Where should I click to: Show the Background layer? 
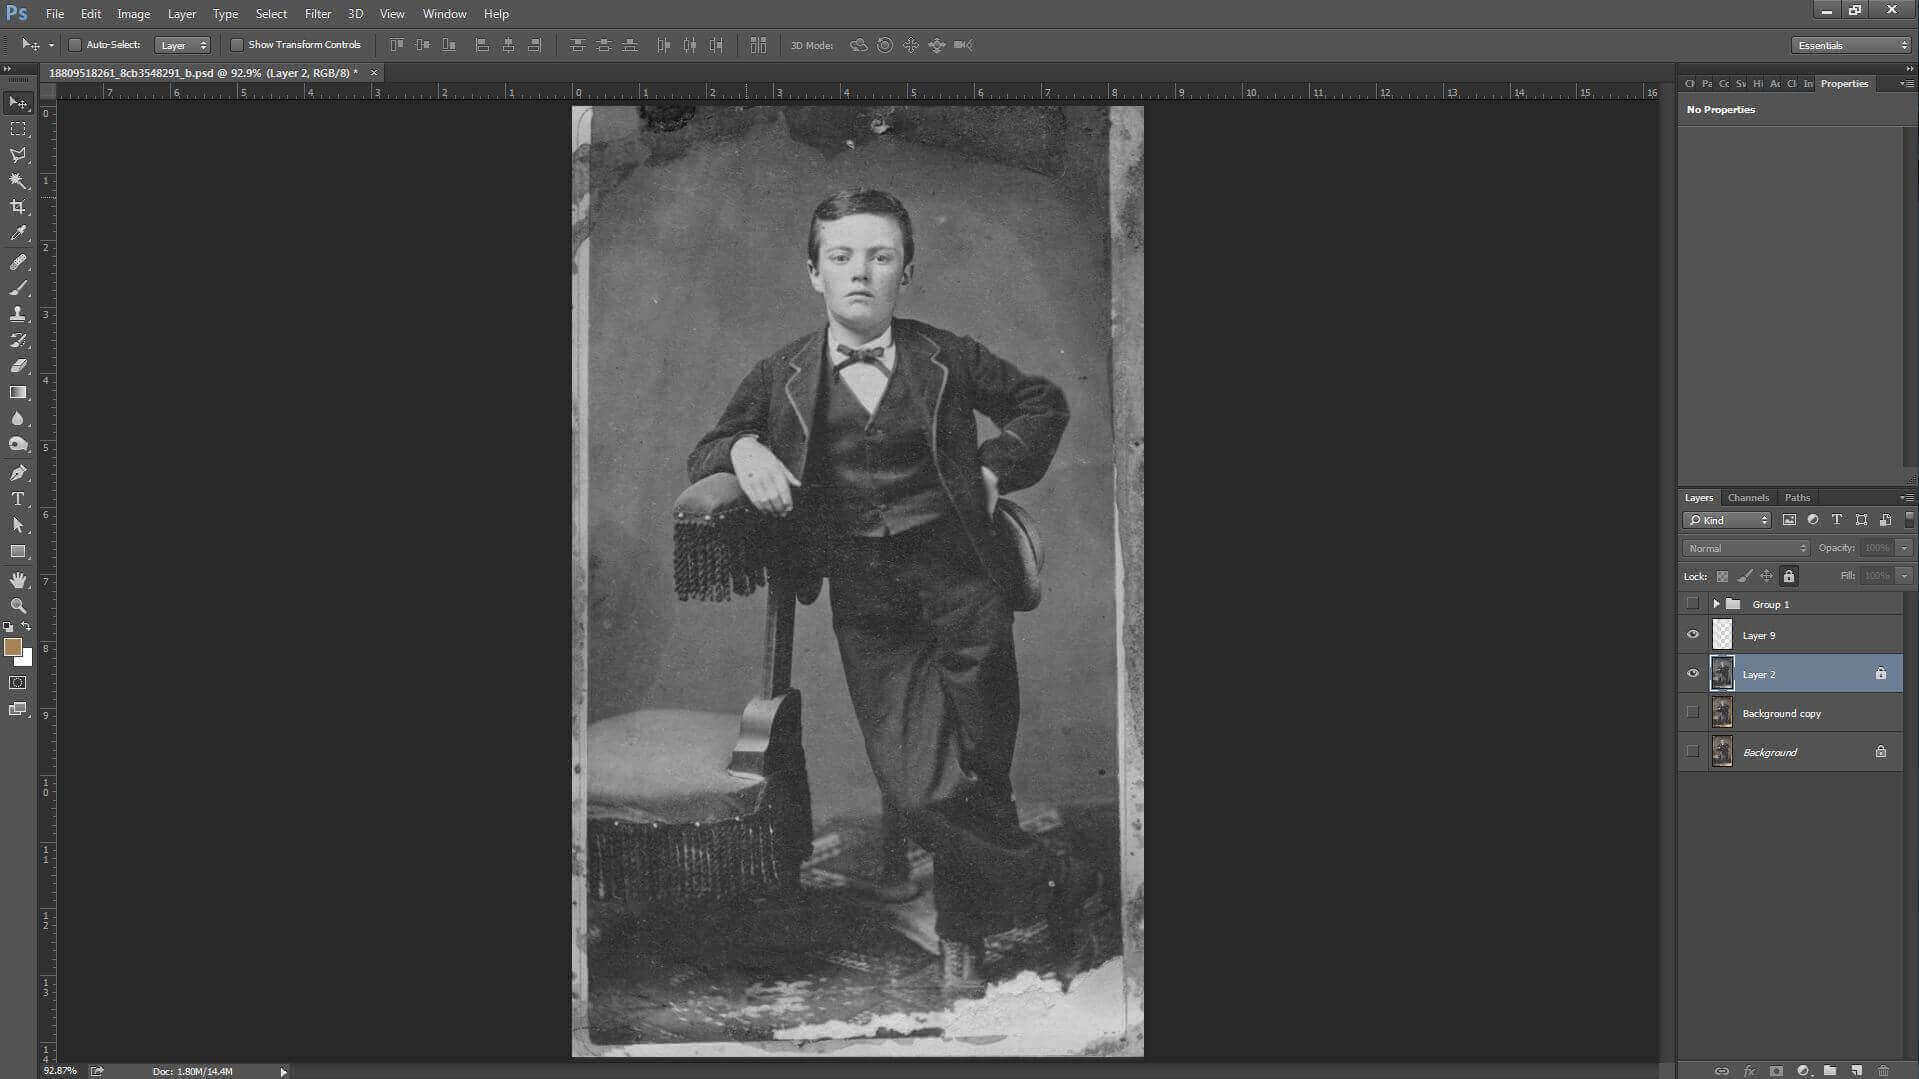[x=1692, y=752]
